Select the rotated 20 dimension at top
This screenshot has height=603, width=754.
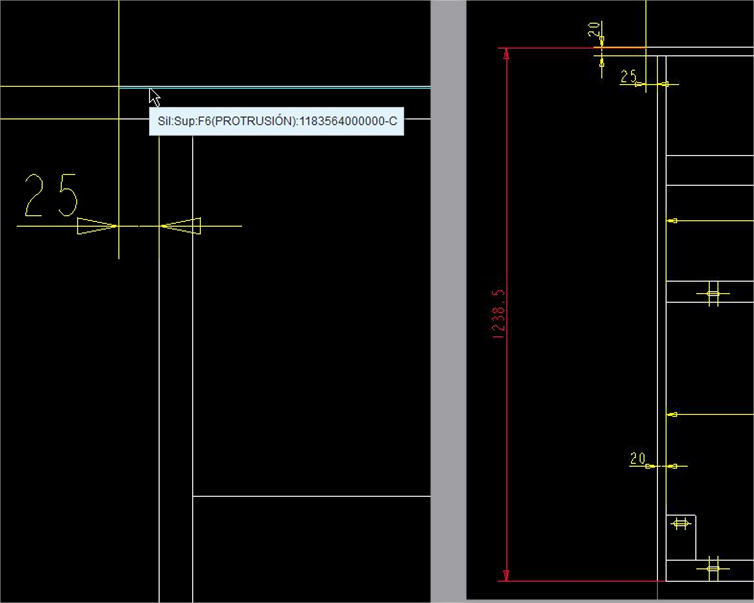(594, 29)
